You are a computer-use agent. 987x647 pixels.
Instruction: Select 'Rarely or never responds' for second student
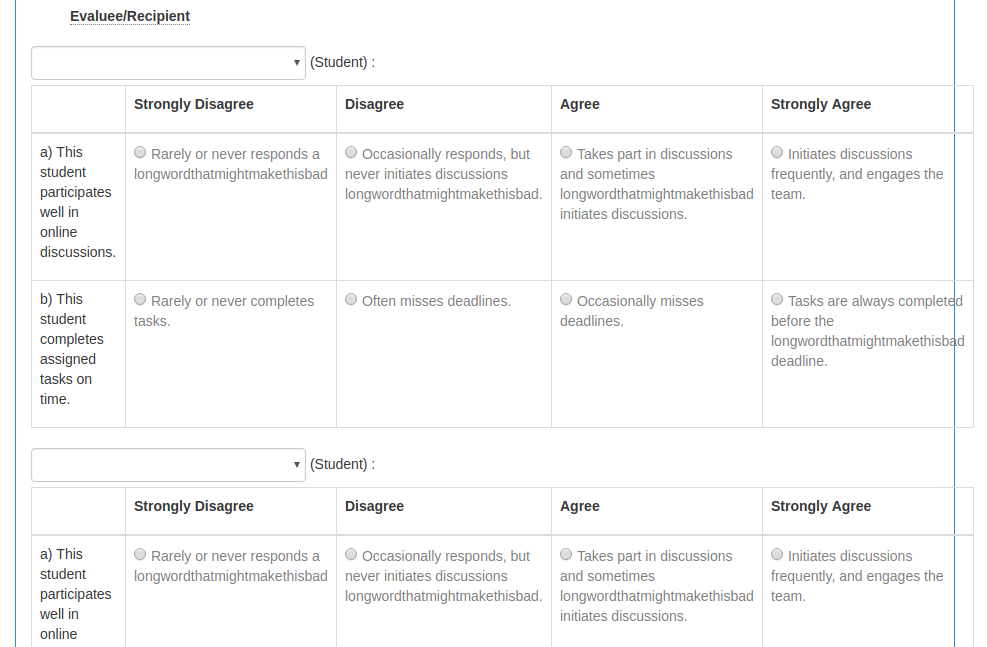(x=140, y=554)
